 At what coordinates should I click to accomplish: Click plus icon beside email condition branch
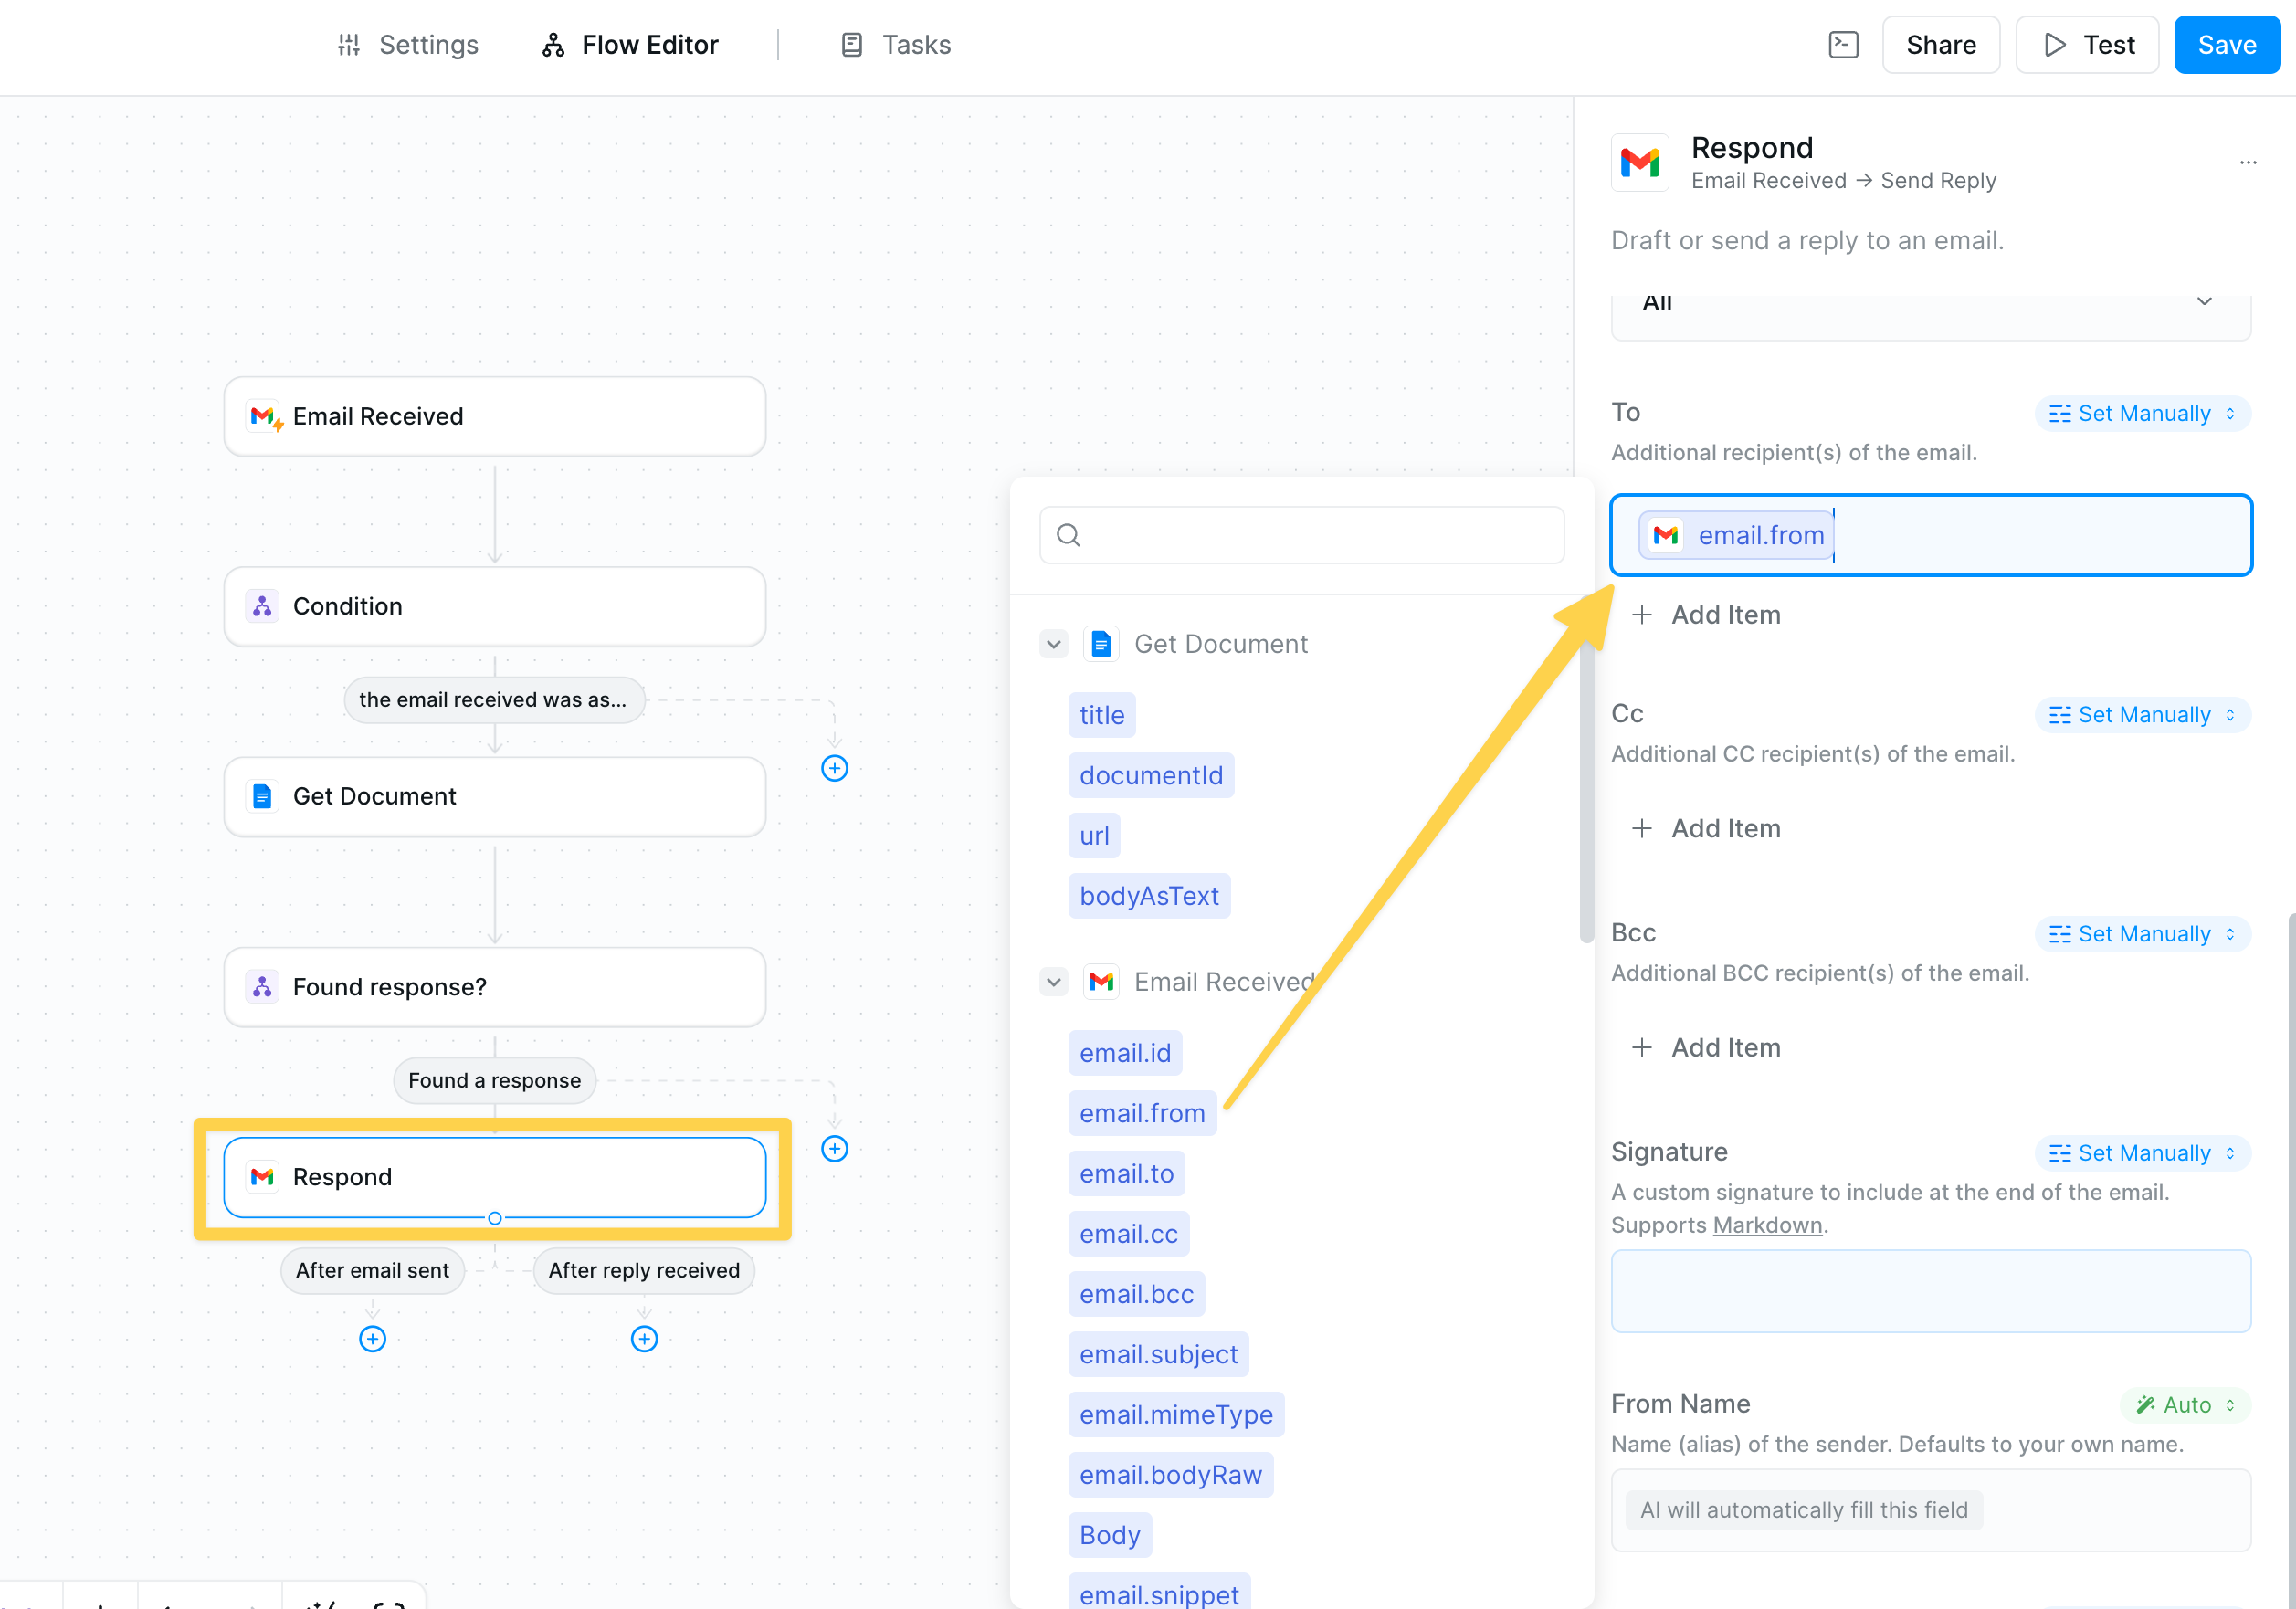click(x=834, y=768)
